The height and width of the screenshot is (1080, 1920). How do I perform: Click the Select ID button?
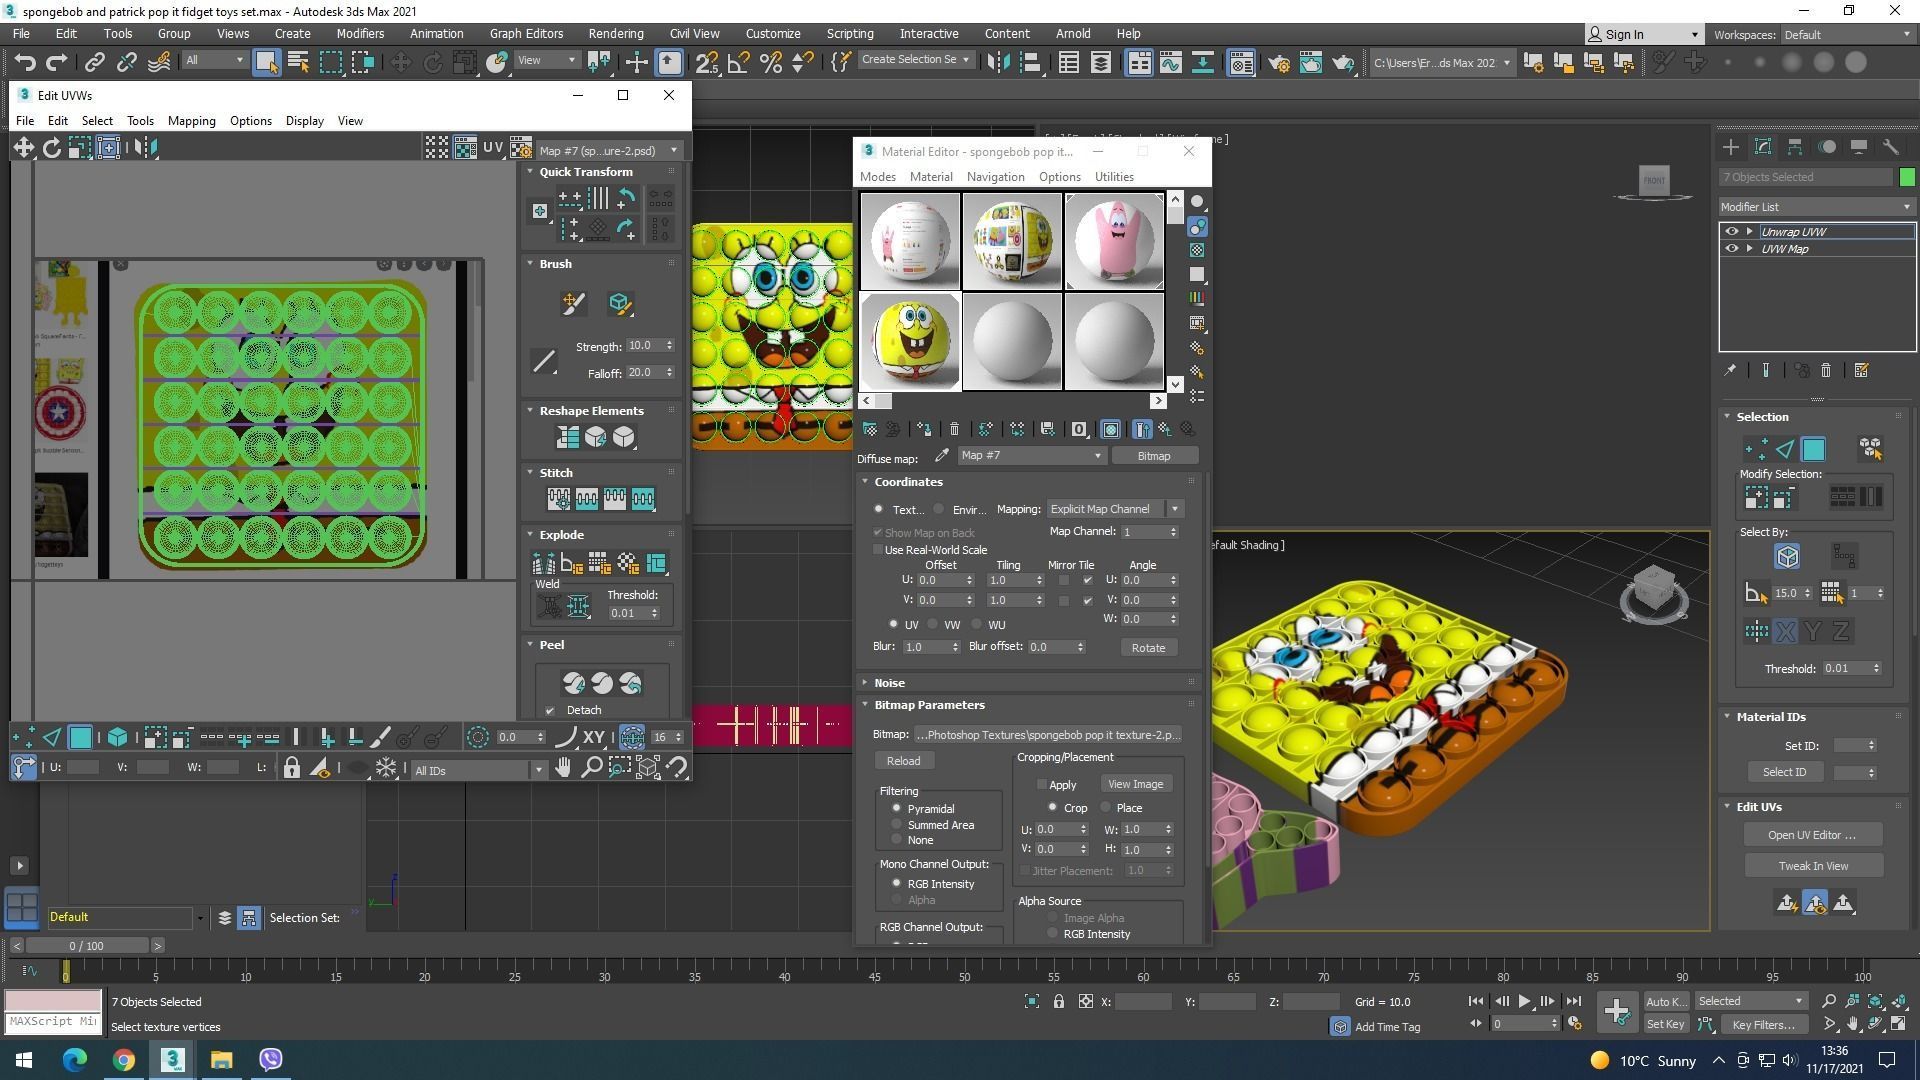pyautogui.click(x=1784, y=772)
